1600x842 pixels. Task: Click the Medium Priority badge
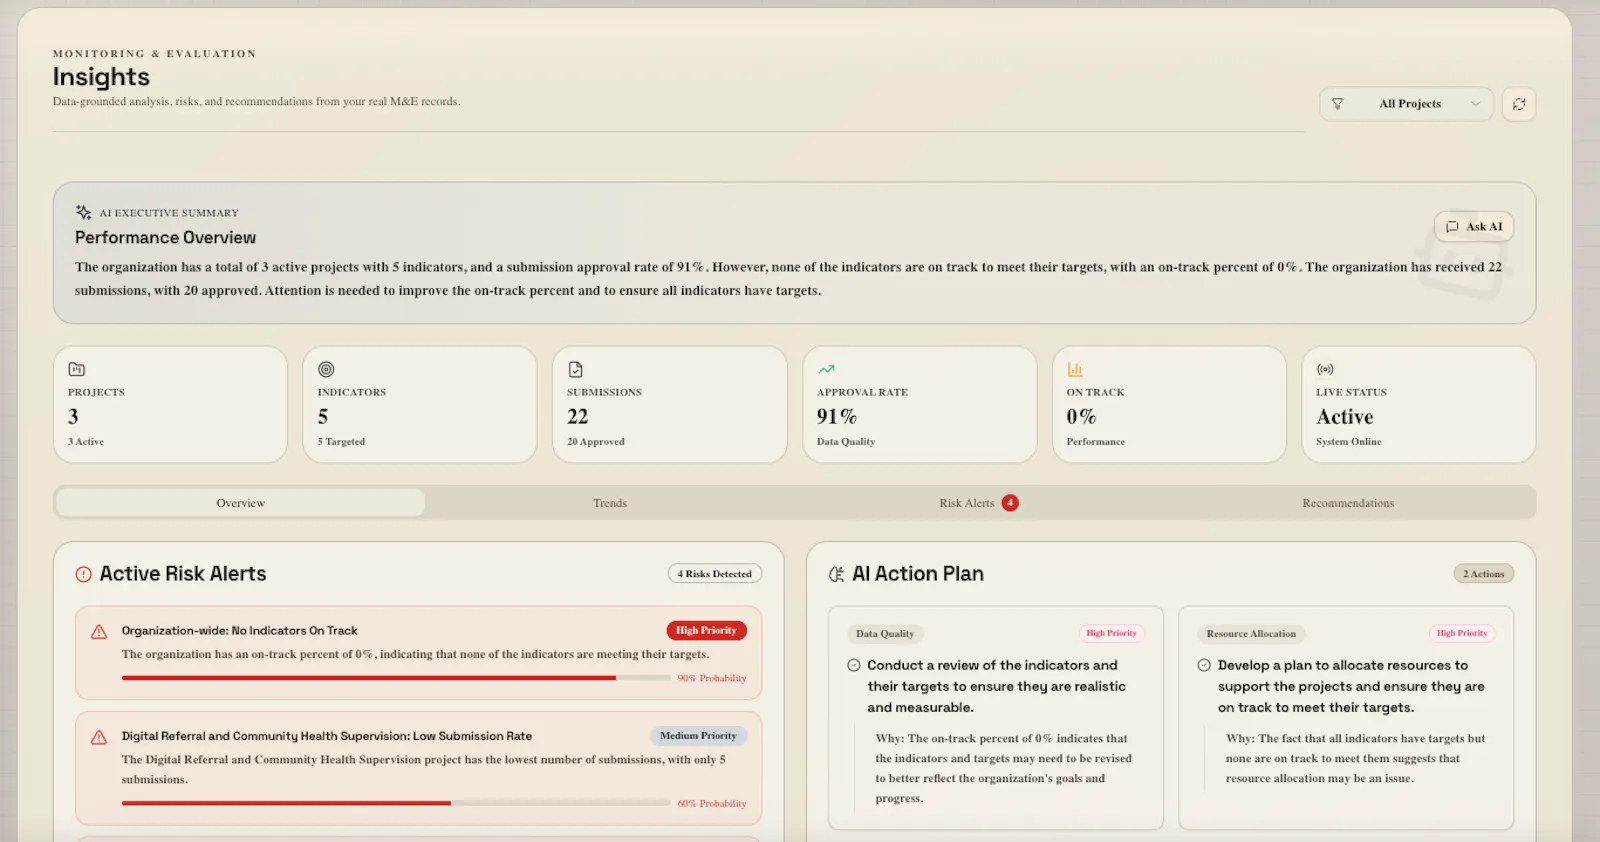(x=698, y=736)
